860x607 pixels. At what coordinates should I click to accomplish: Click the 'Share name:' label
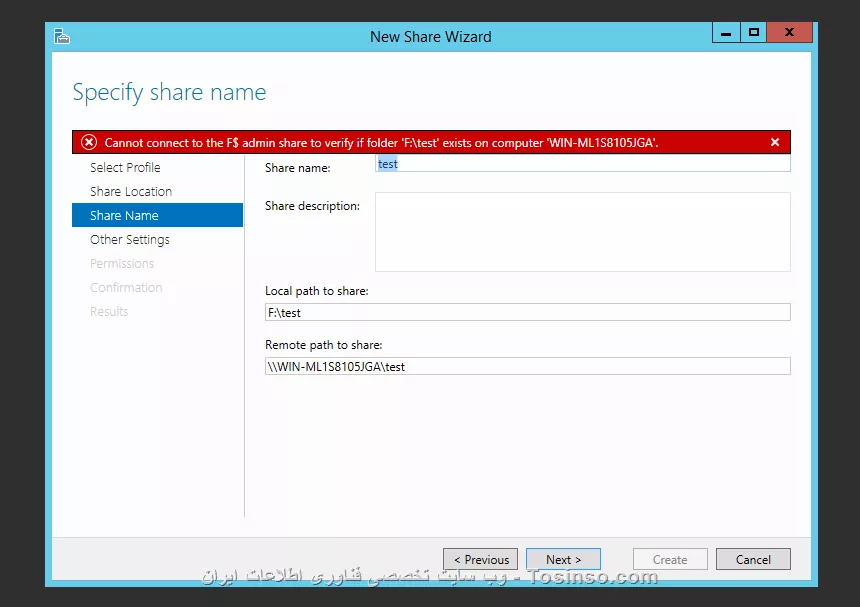pos(298,168)
